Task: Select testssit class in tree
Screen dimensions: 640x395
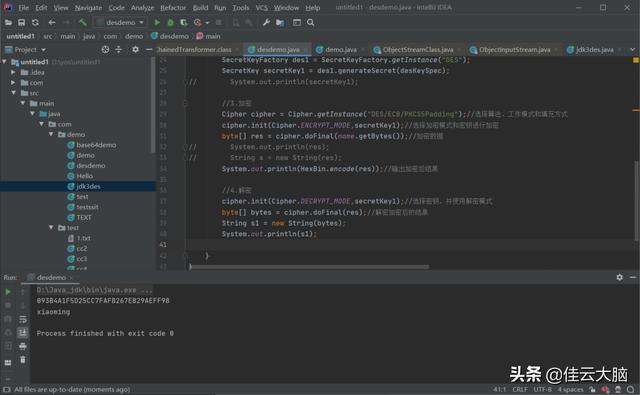Action: coord(82,207)
